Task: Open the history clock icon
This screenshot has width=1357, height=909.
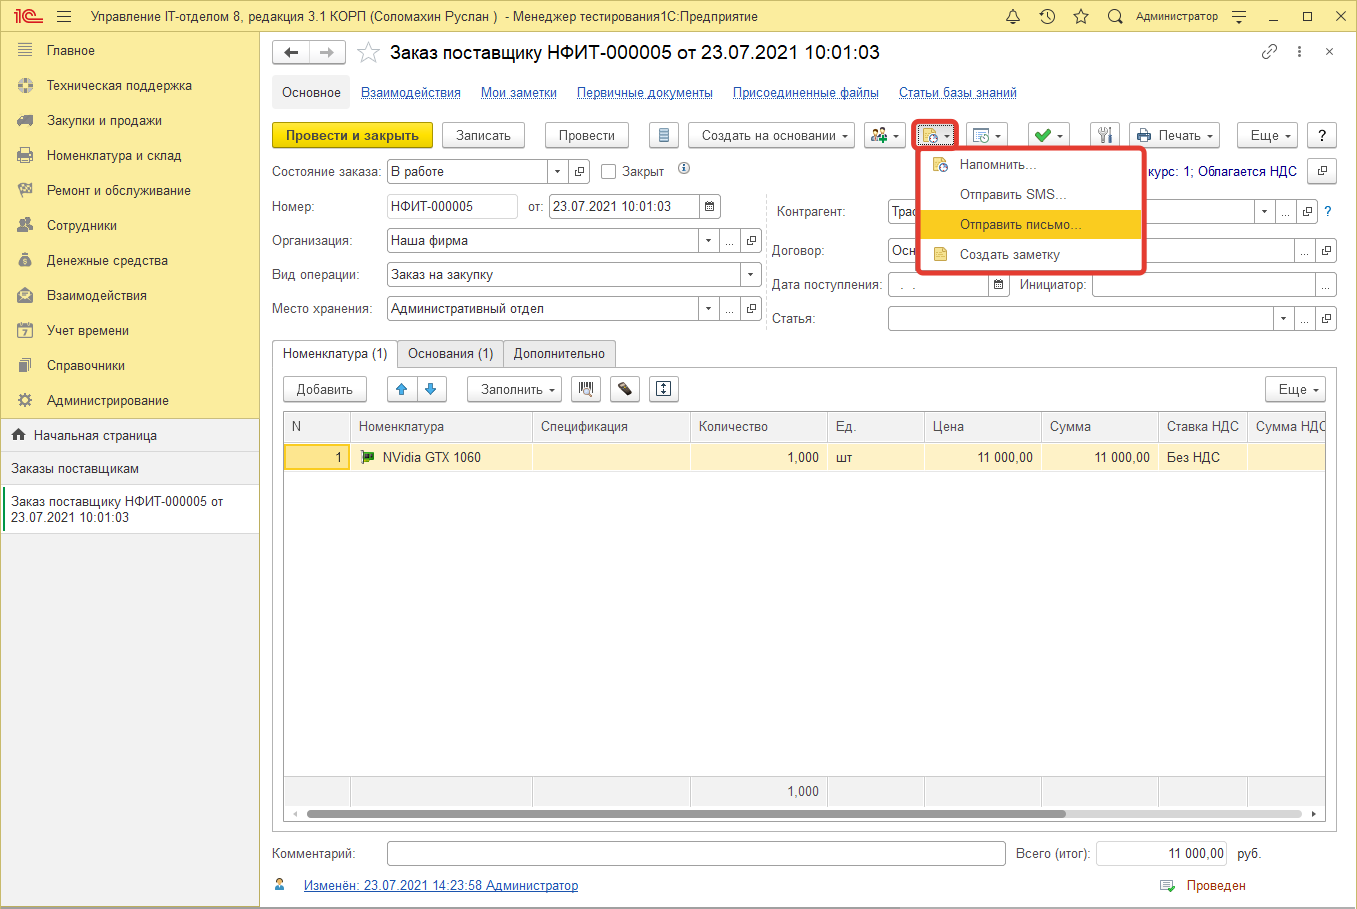Action: (1047, 17)
